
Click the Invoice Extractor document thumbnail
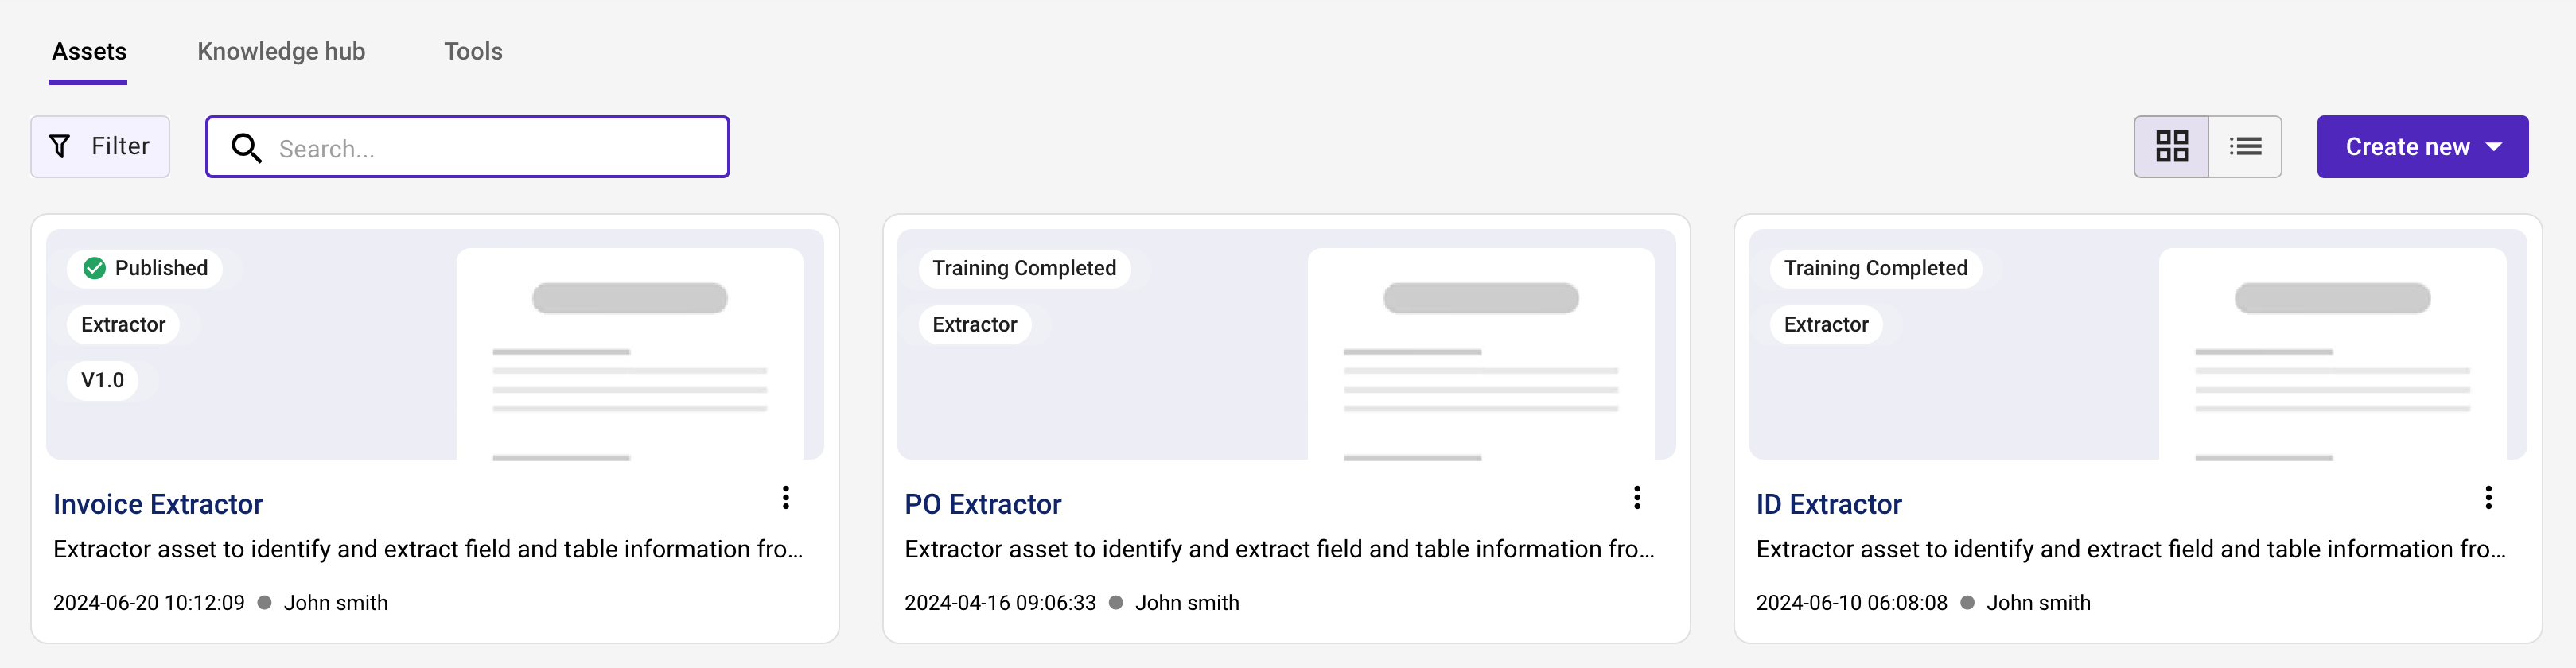pos(630,354)
